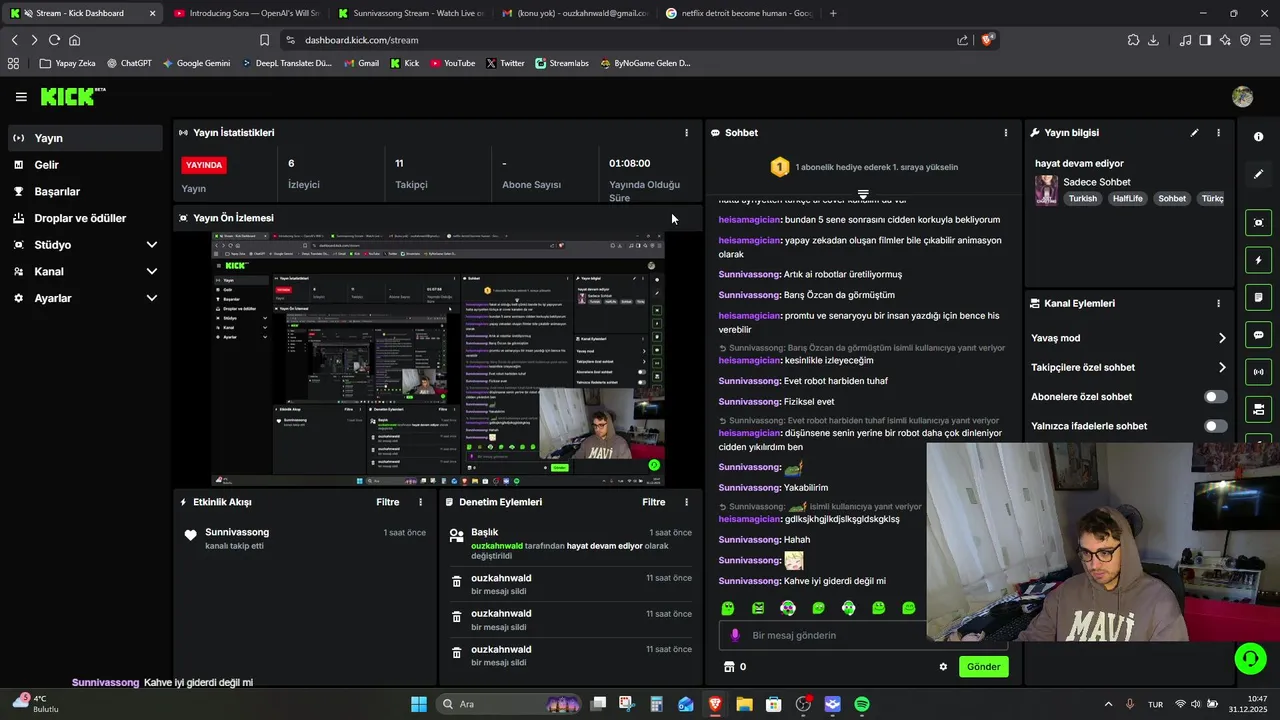Insert the last green smiling emote
The image size is (1280, 720).
909,608
